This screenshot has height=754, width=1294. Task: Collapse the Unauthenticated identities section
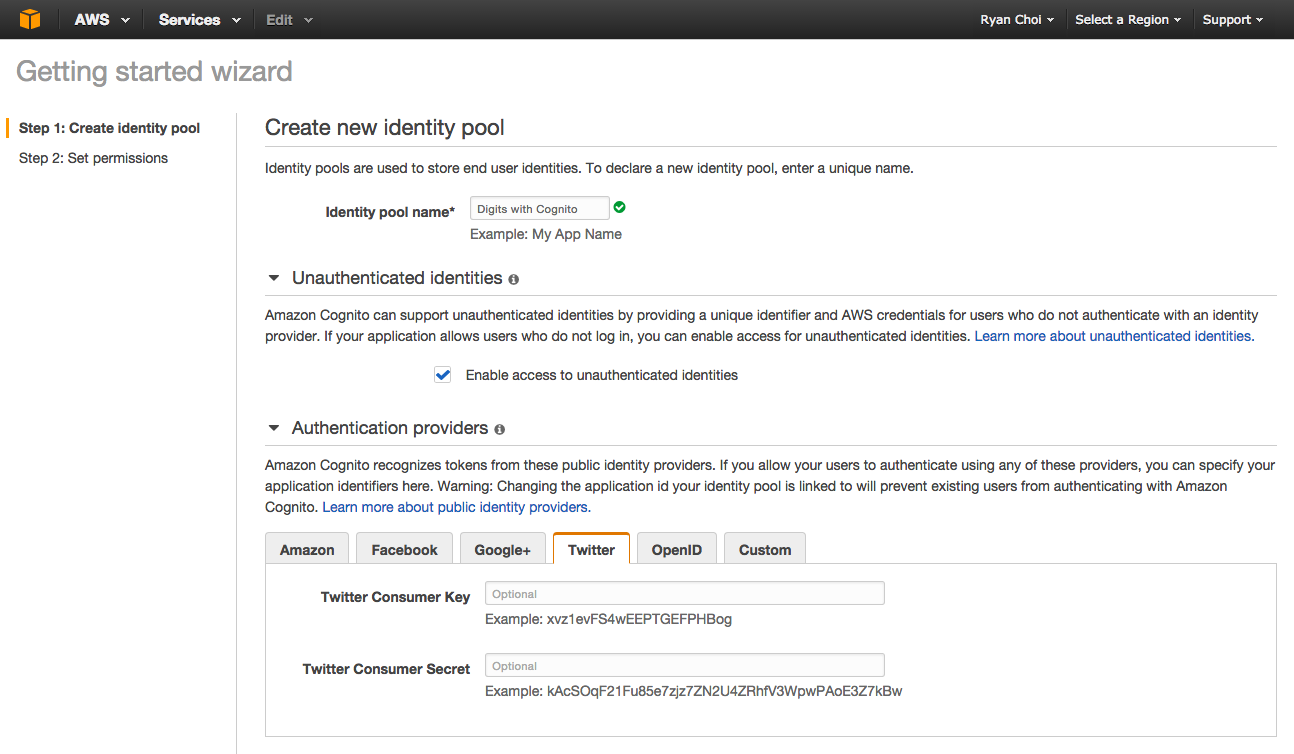pos(274,278)
